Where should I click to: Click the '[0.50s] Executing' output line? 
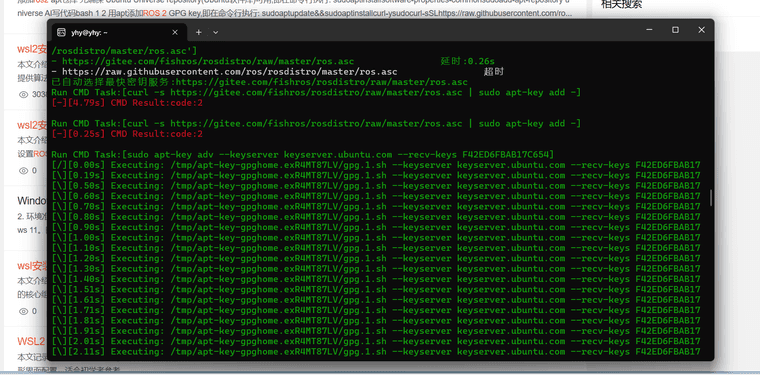point(376,186)
